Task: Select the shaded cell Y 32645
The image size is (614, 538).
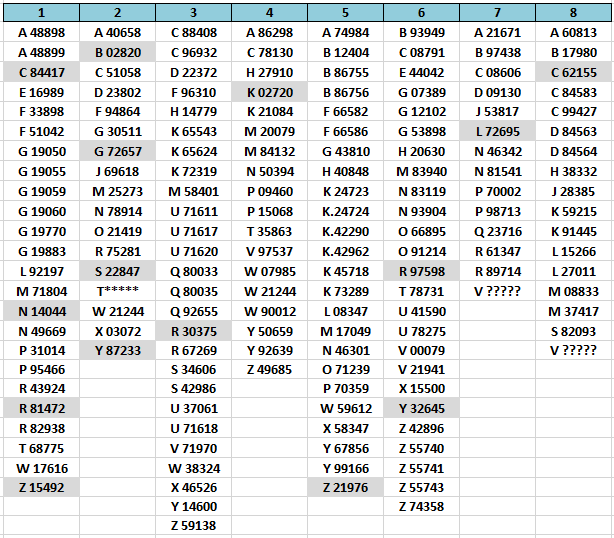Action: [x=421, y=408]
